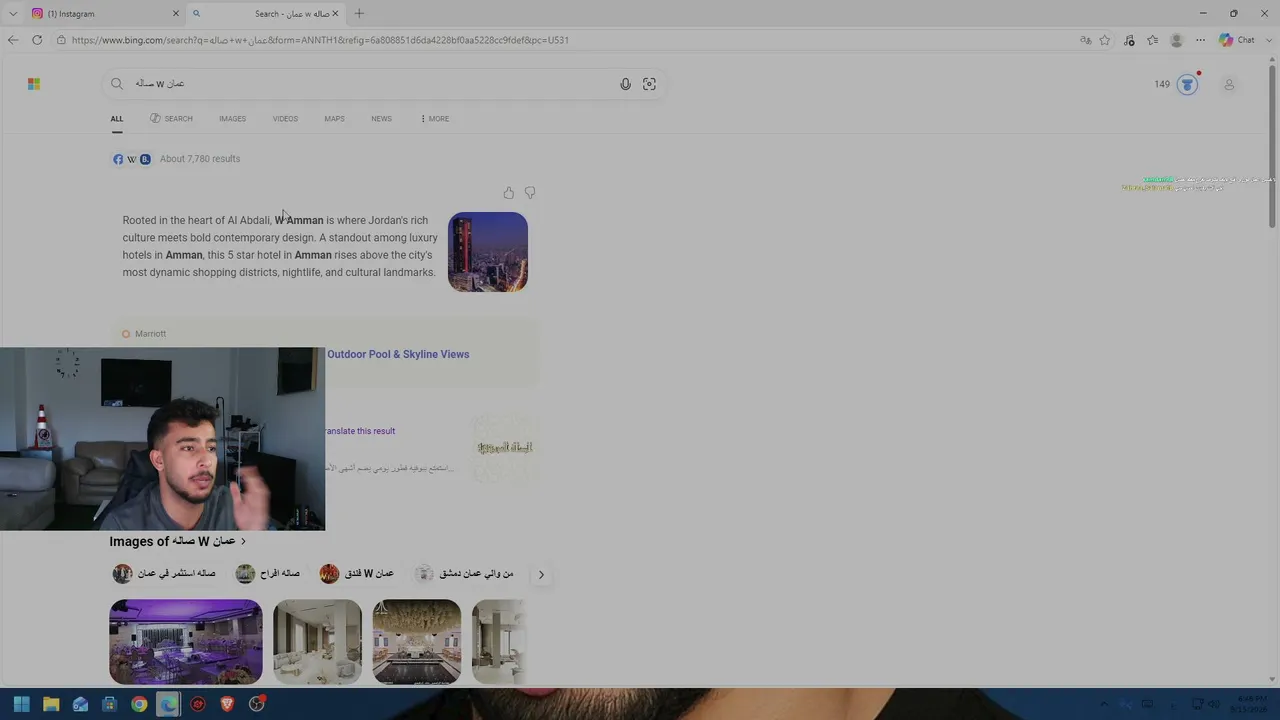
Task: Open the volume speaker tray icon
Action: pos(1213,704)
